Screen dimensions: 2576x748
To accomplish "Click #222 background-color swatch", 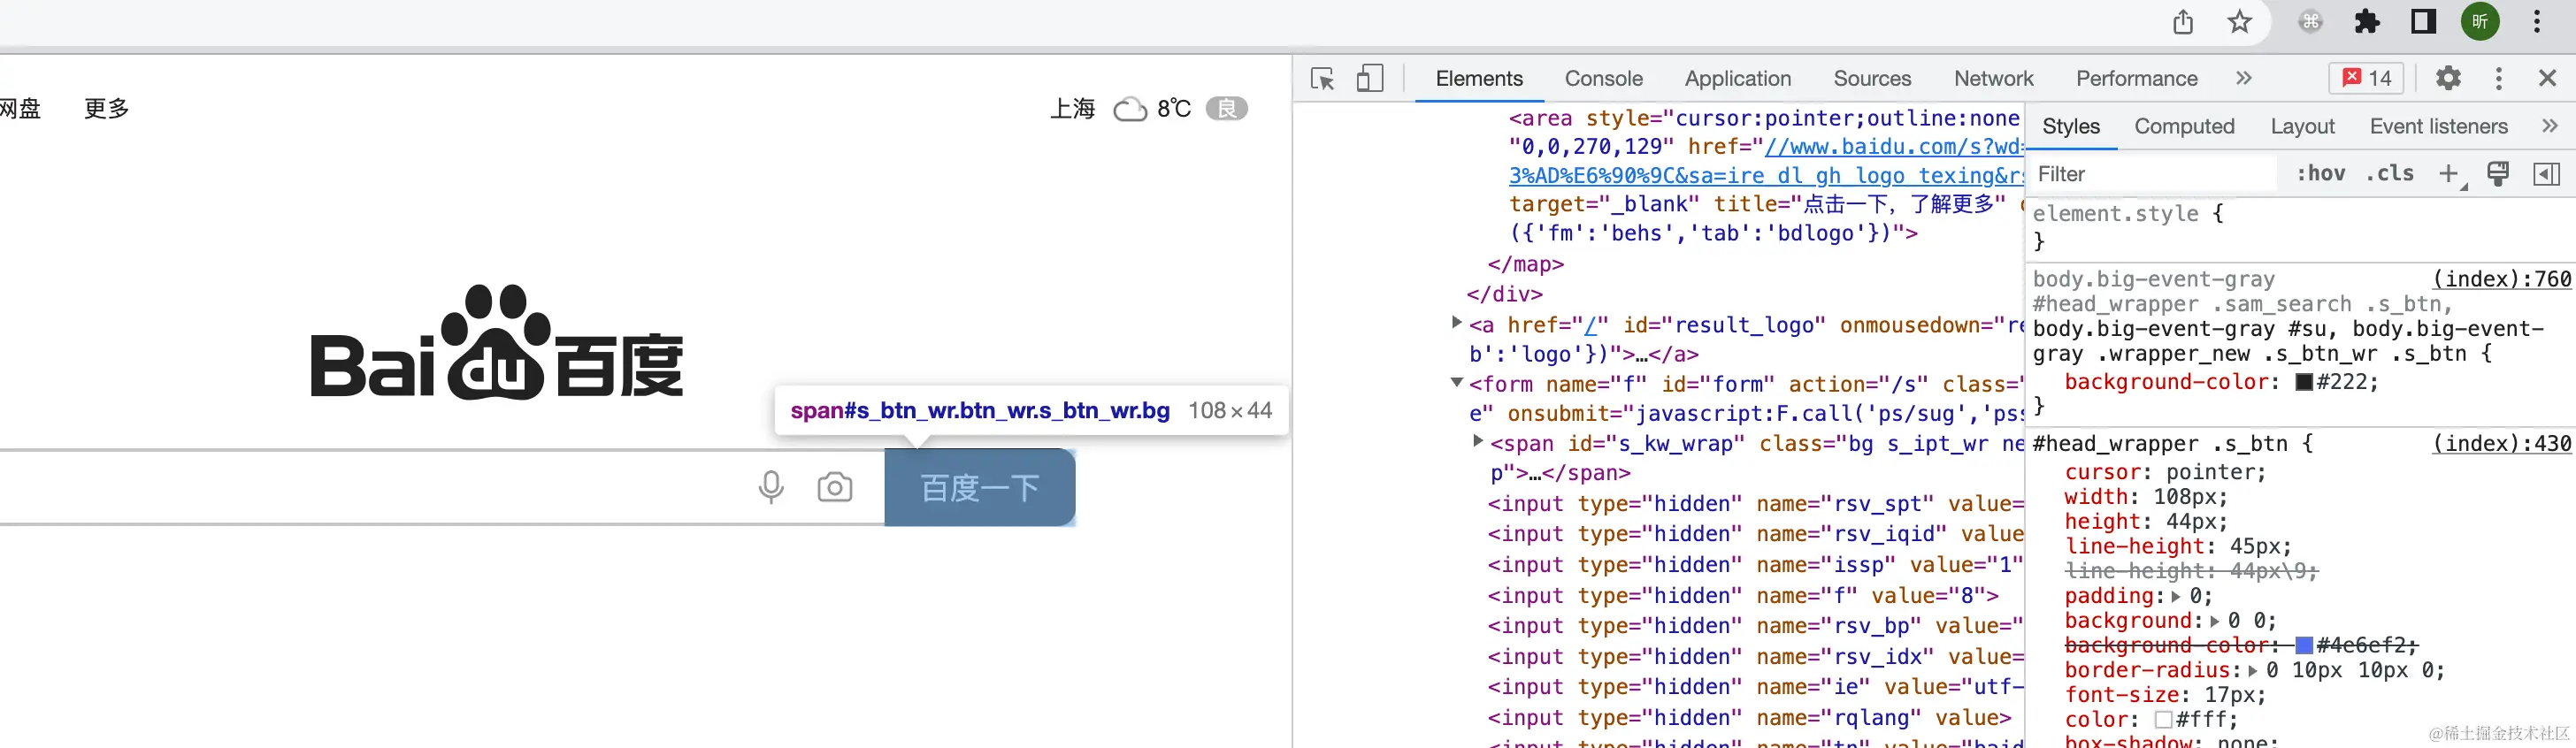I will (x=2304, y=382).
